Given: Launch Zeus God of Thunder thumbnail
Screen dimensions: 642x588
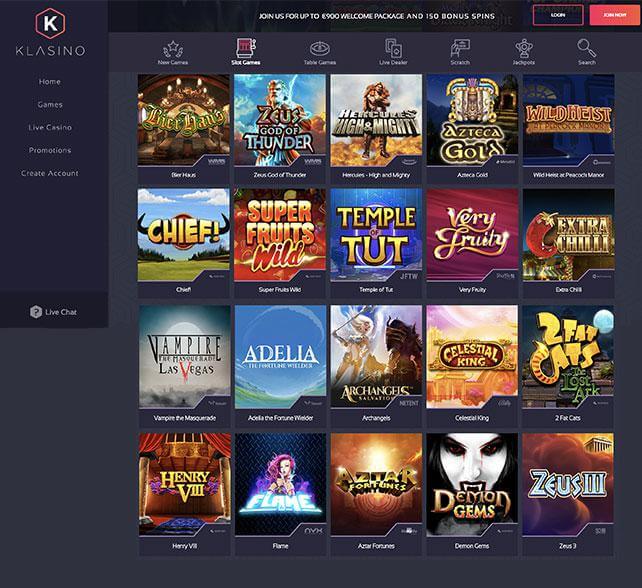Looking at the screenshot, I should tap(280, 120).
